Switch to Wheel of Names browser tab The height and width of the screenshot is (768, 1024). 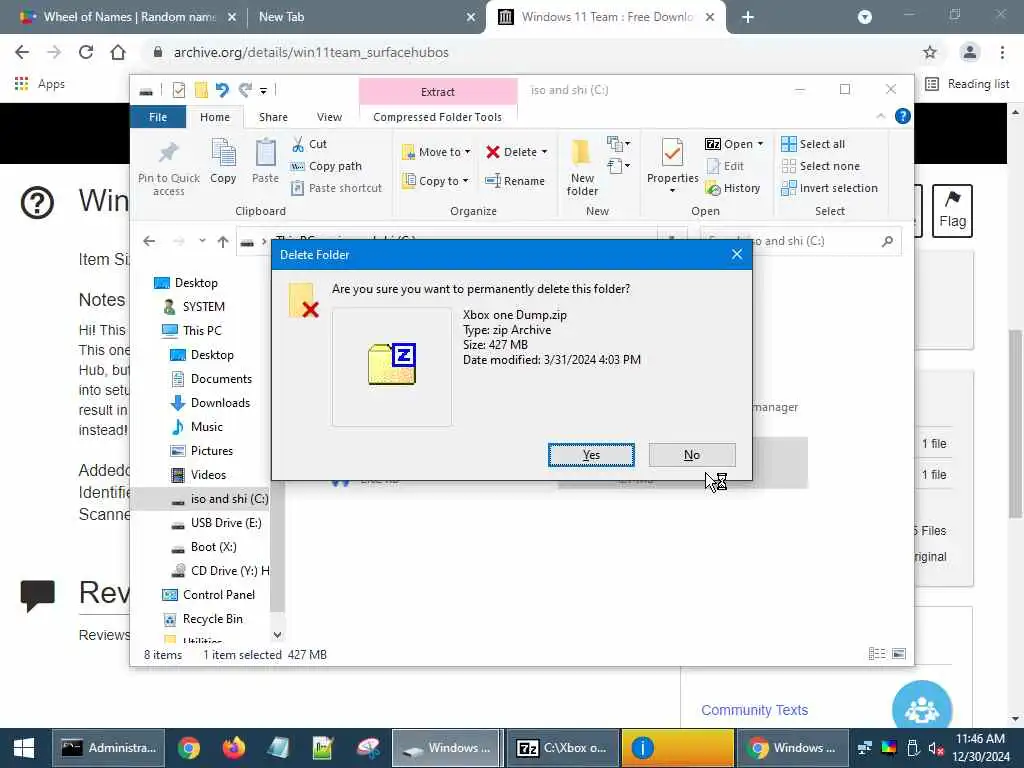(129, 17)
